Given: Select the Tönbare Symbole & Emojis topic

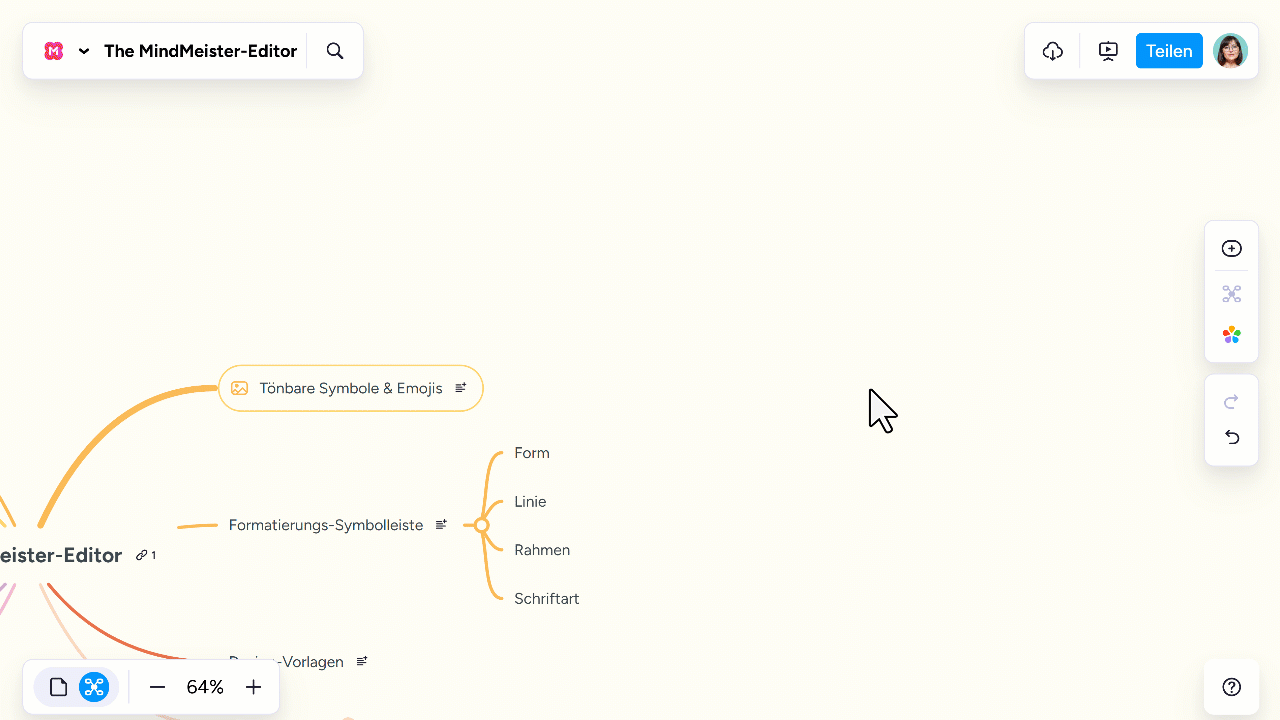Looking at the screenshot, I should pyautogui.click(x=351, y=388).
